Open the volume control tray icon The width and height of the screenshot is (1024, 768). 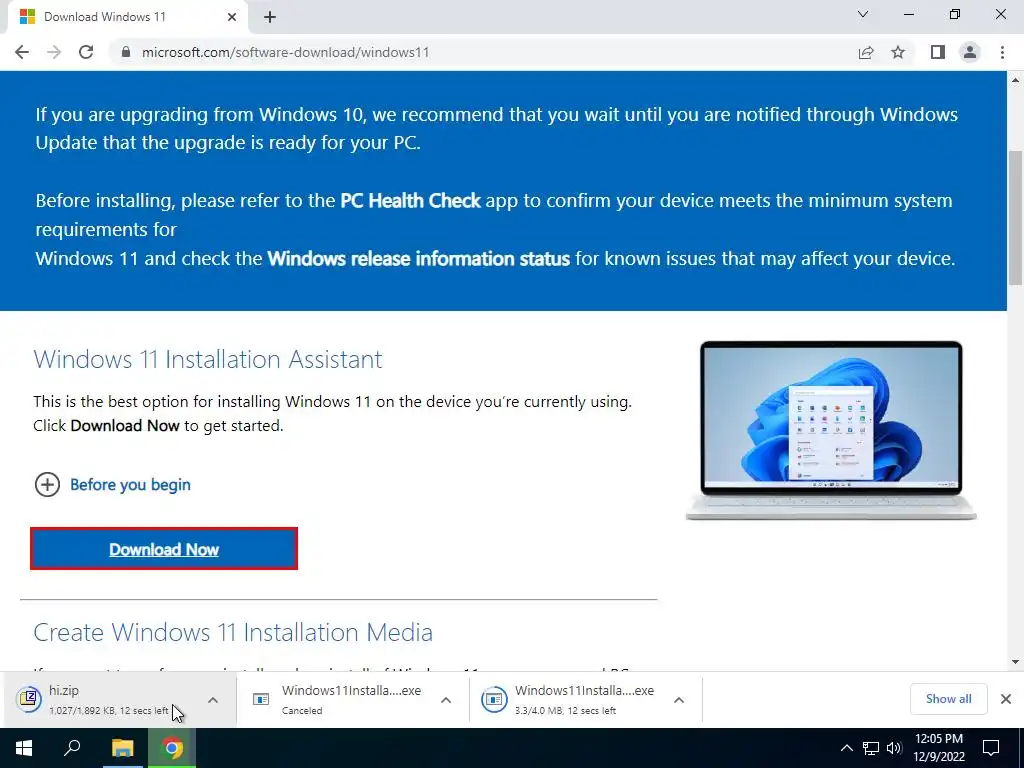click(894, 748)
